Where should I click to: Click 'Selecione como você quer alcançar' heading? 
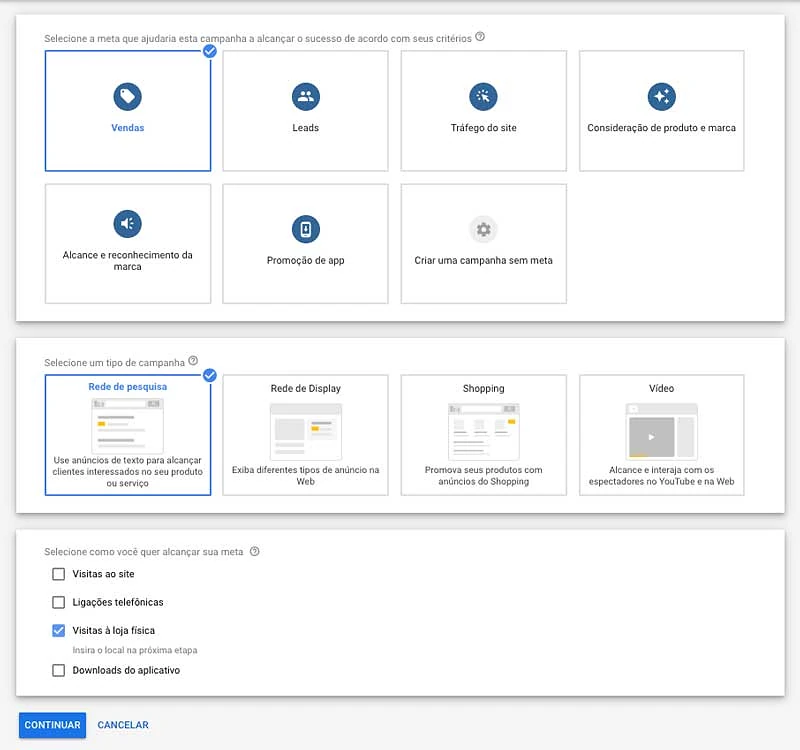point(144,552)
